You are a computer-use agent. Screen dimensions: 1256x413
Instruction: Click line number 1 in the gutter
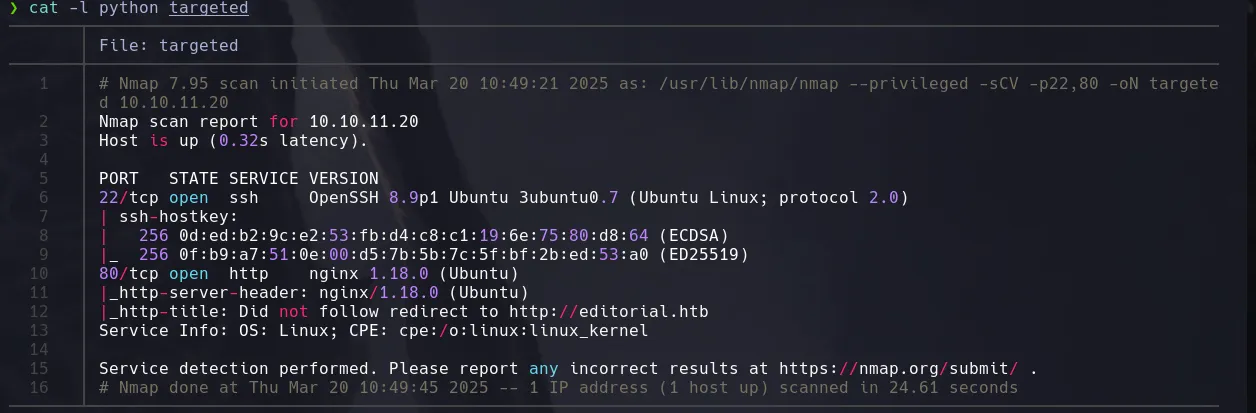coord(43,84)
